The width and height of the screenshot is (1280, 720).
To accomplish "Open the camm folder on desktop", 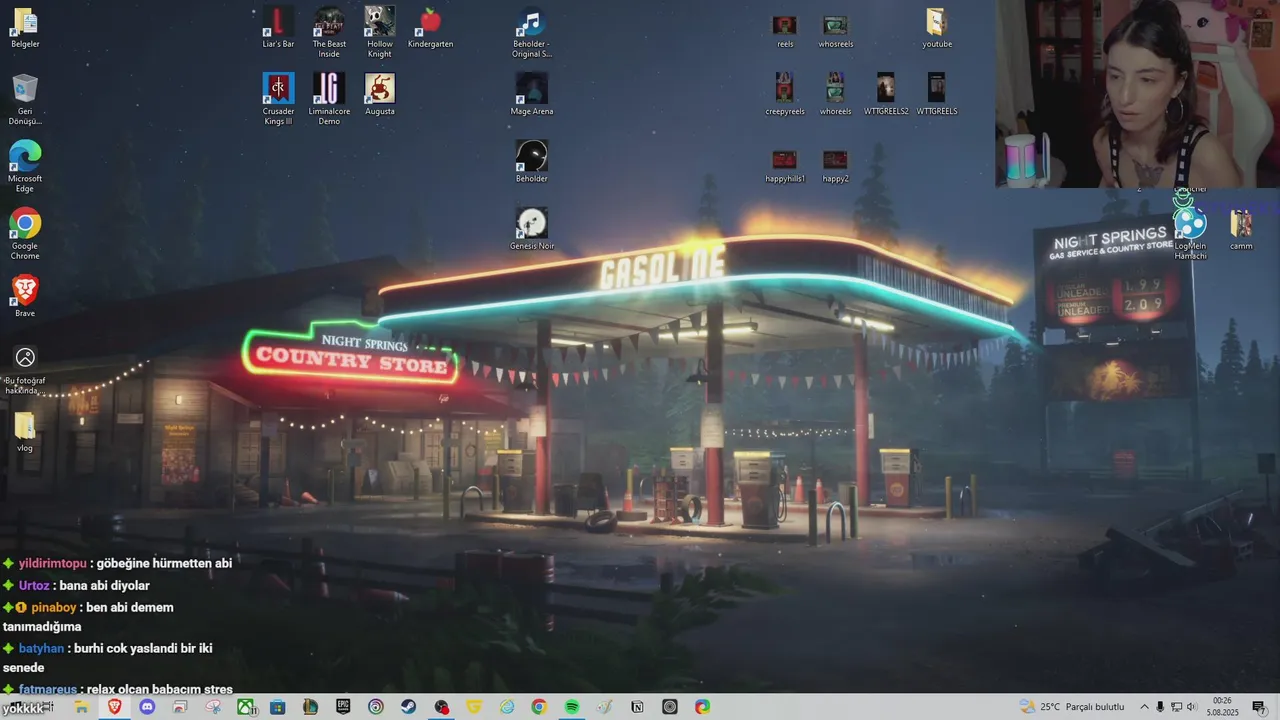I will point(1241,229).
